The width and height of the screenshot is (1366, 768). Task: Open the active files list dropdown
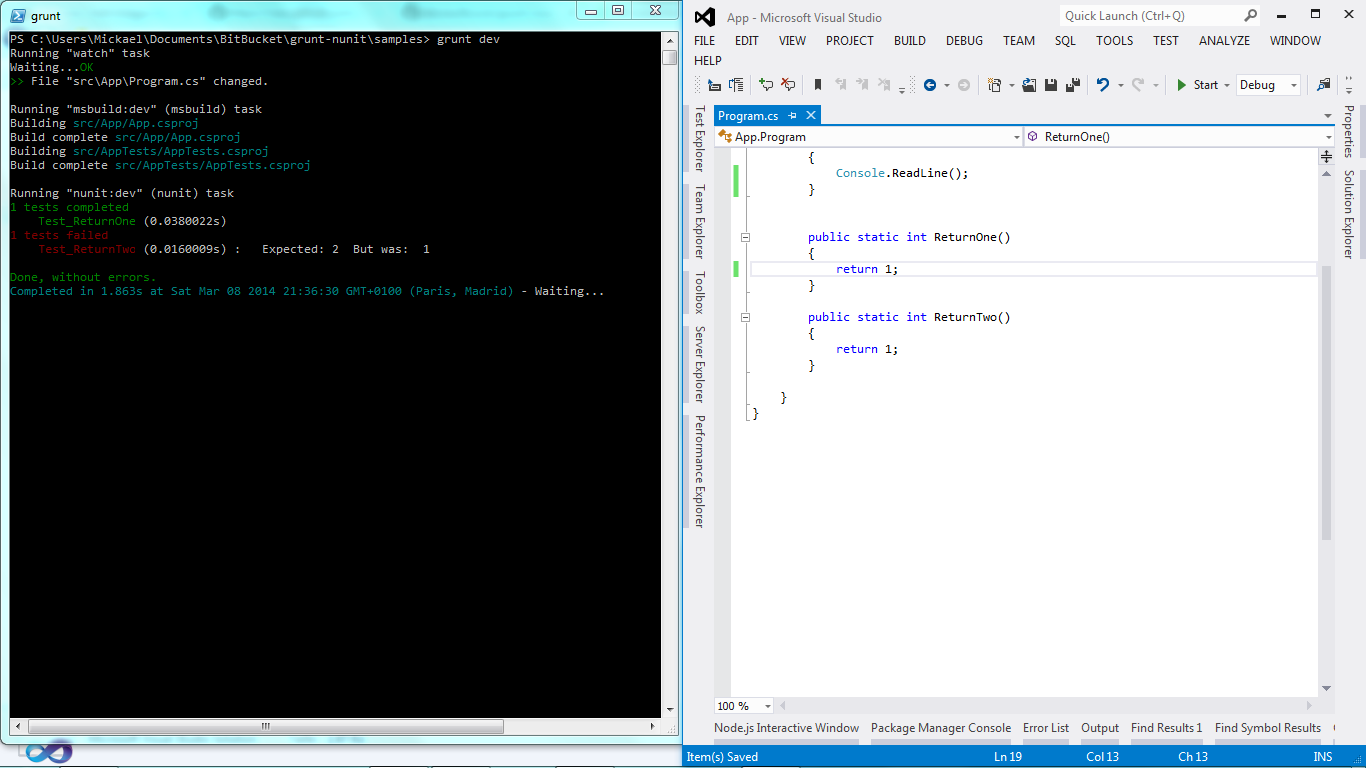[x=1327, y=117]
